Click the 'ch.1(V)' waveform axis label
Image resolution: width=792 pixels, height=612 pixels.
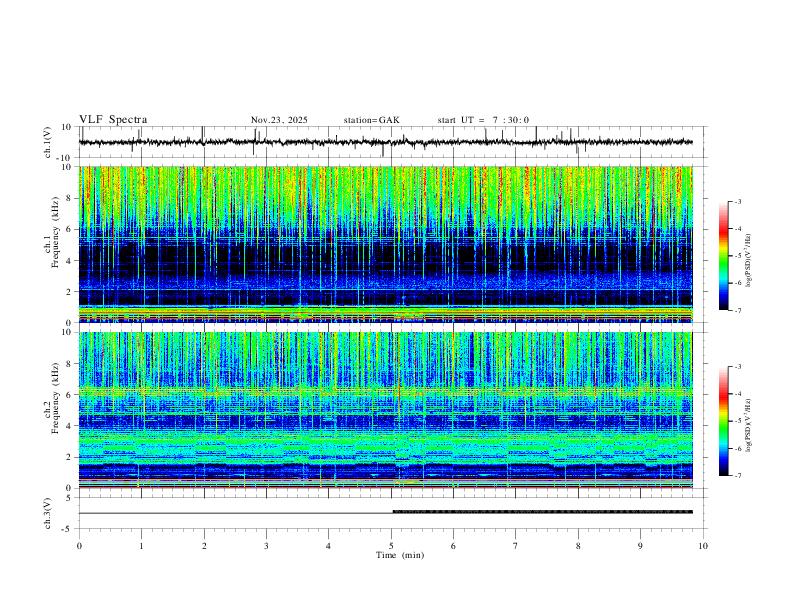pos(48,142)
